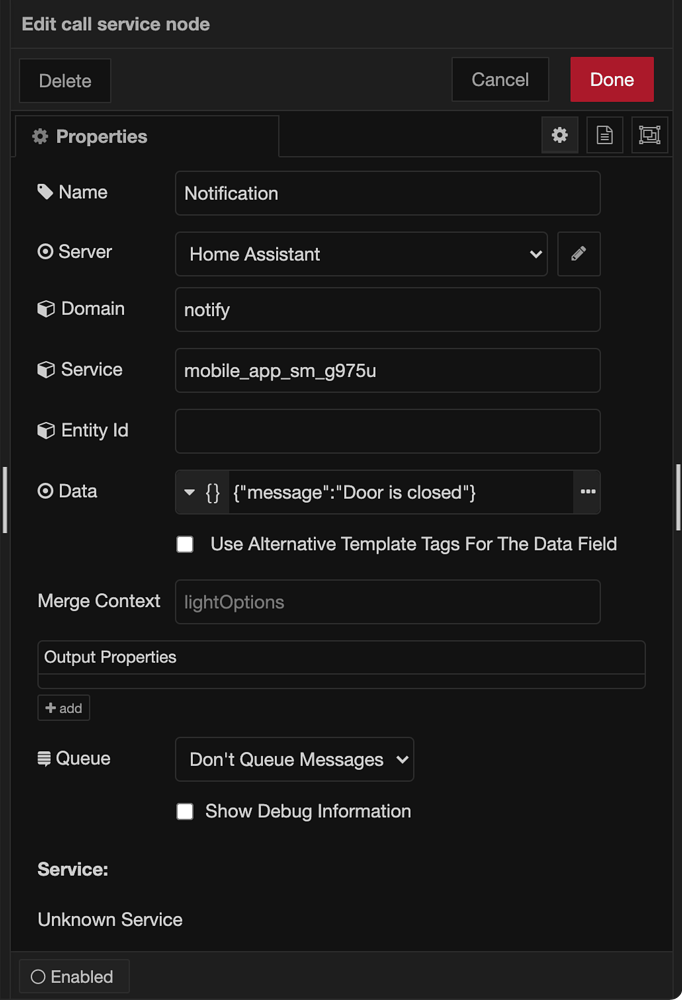Enable Use Alternative Template Tags checkbox
Image resolution: width=682 pixels, height=1000 pixels.
coord(185,544)
